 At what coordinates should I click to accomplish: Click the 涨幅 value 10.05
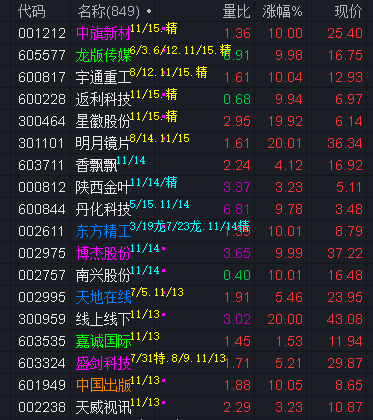[x=285, y=385]
